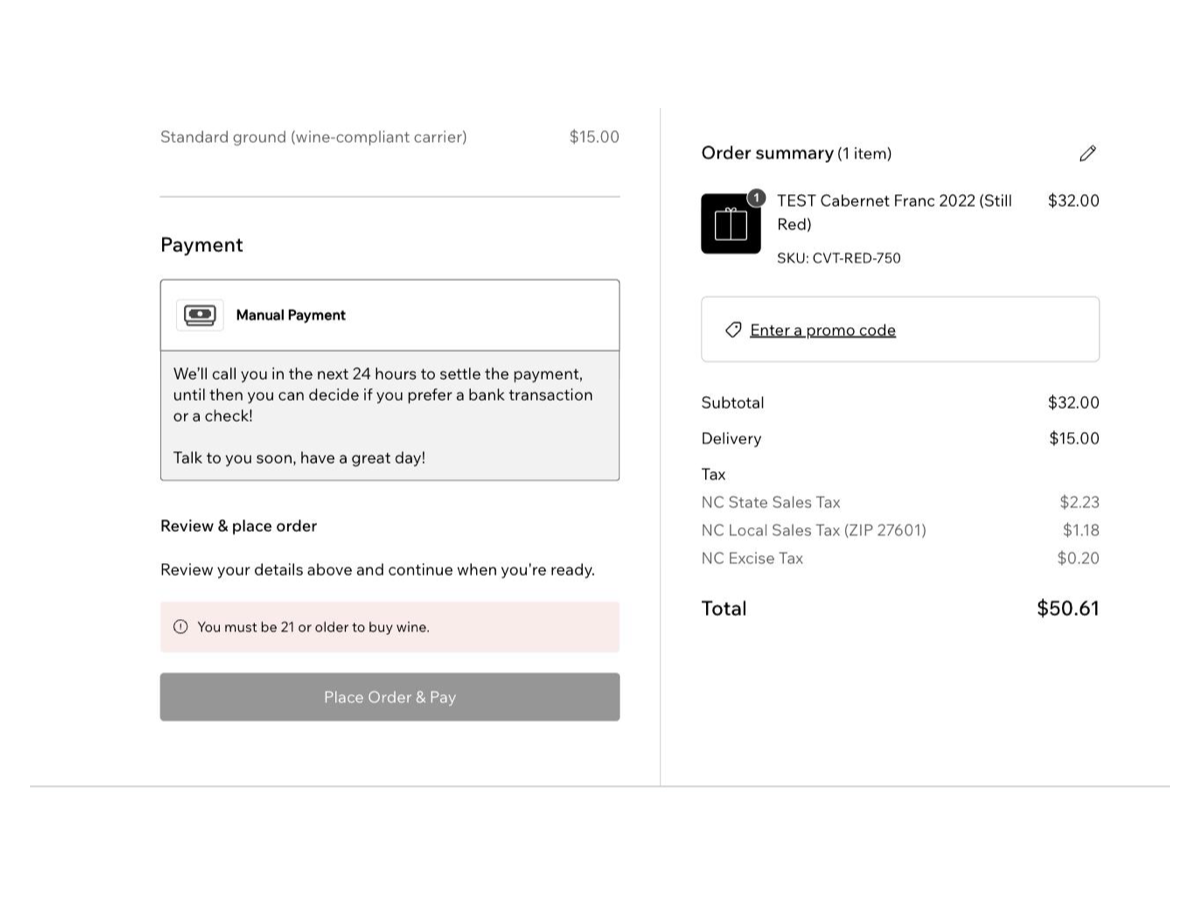This screenshot has width=1200, height=900.
Task: Click the NC State Sales Tax line
Action: tap(900, 502)
